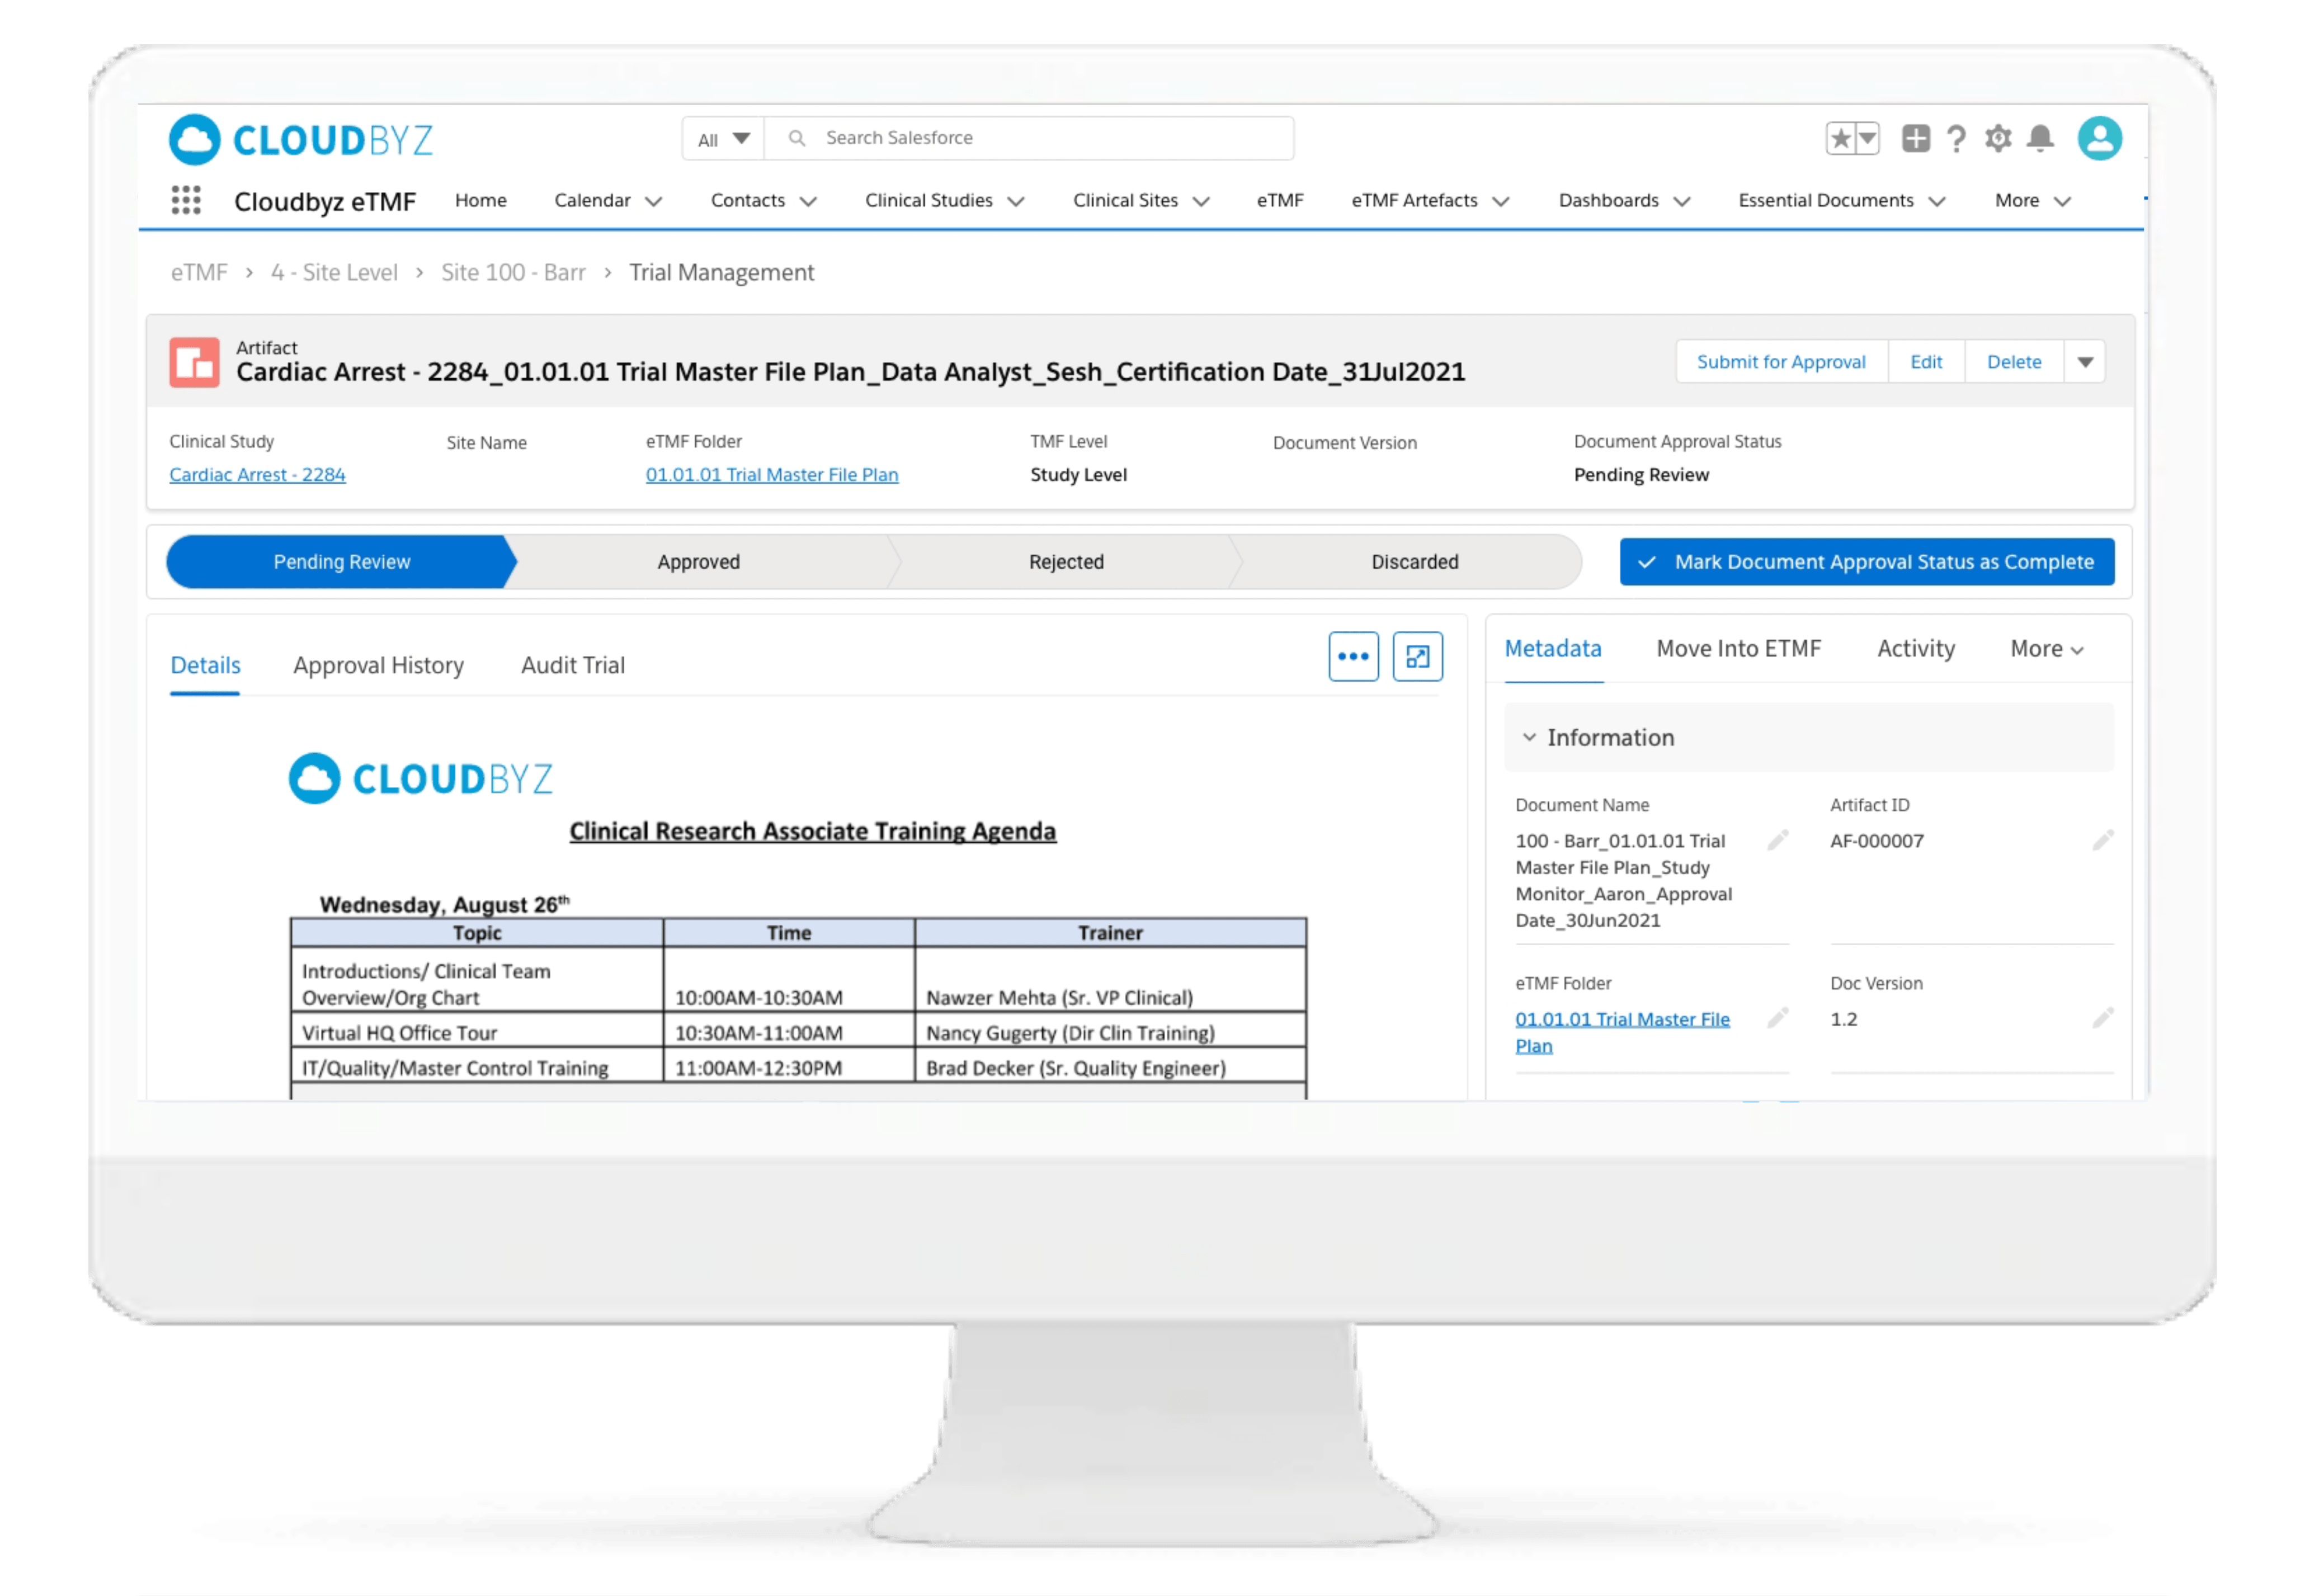Click the favorites star icon
Screen dimensions: 2305x1596
tap(1840, 138)
